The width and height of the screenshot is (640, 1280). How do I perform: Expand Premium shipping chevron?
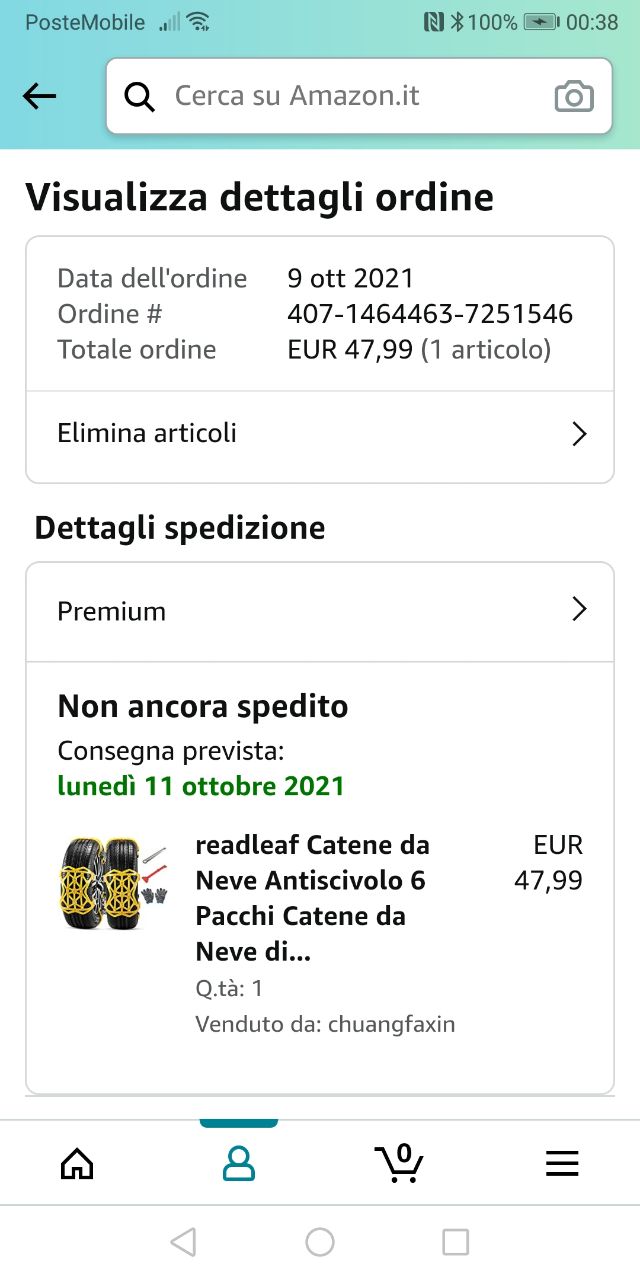[578, 610]
